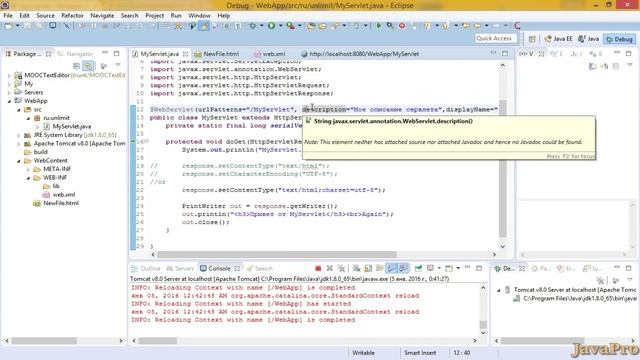Select Apache Tomcat v8.0 library node
This screenshot has width=640, height=360.
tap(75, 144)
